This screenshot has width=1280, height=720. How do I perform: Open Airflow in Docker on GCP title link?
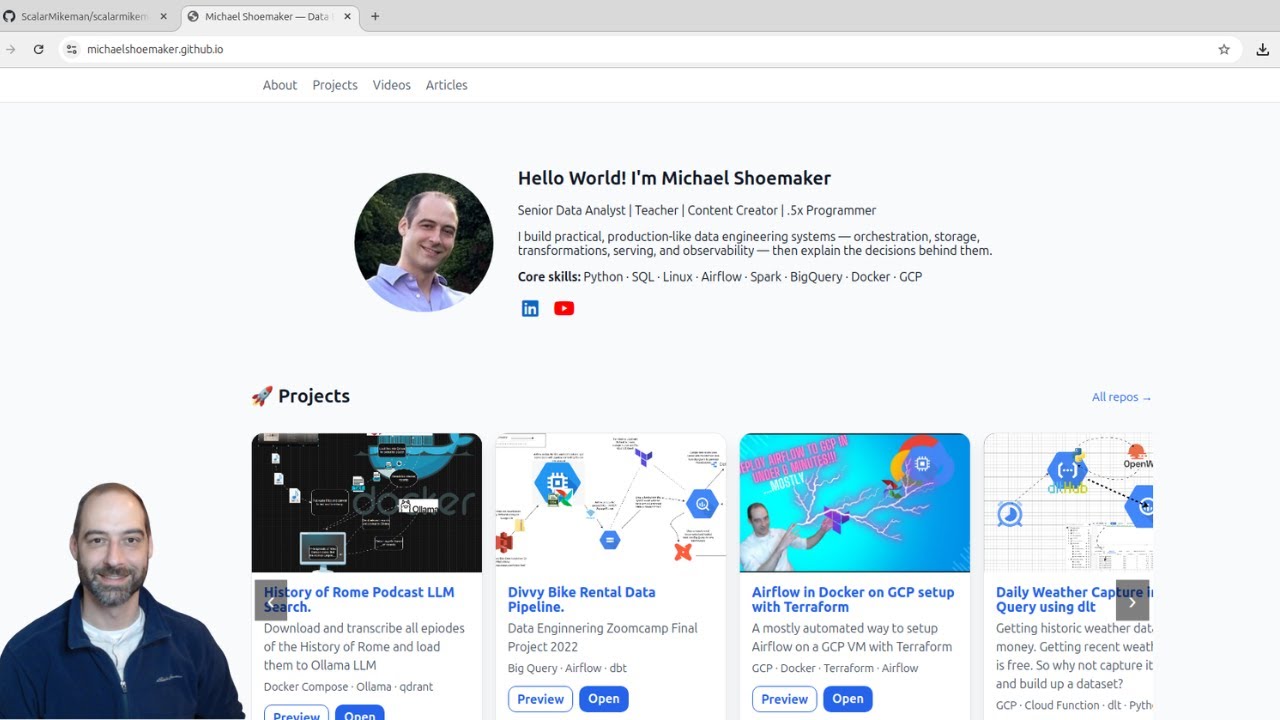point(853,599)
